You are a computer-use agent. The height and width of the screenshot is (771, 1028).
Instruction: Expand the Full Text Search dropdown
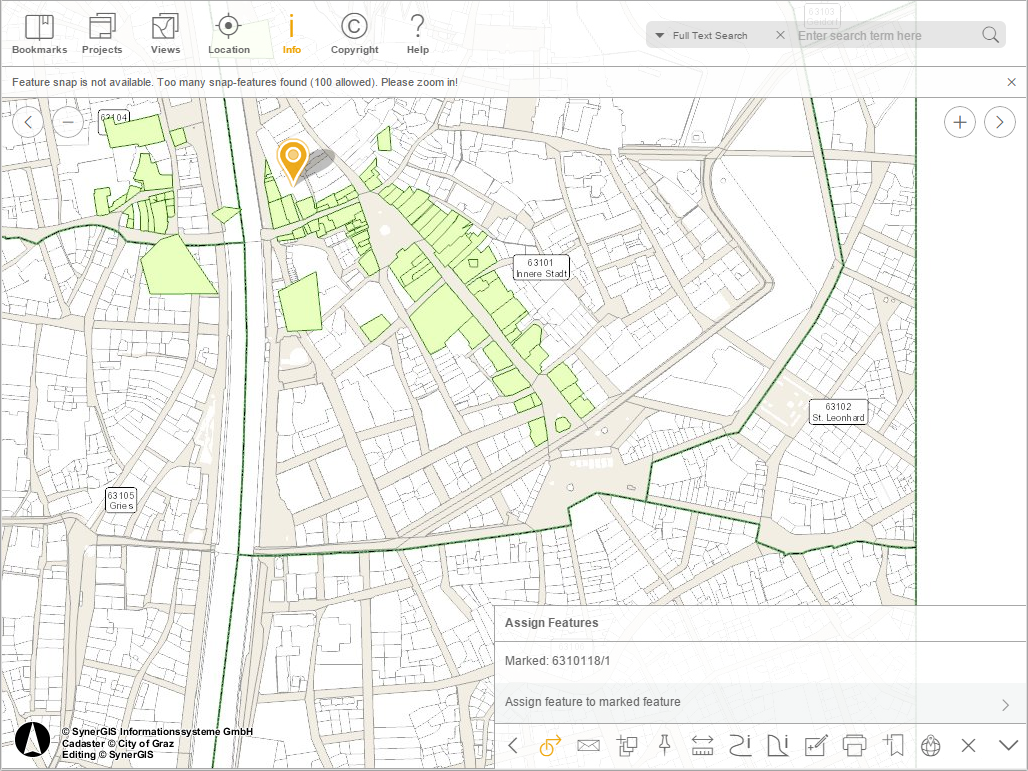[660, 36]
